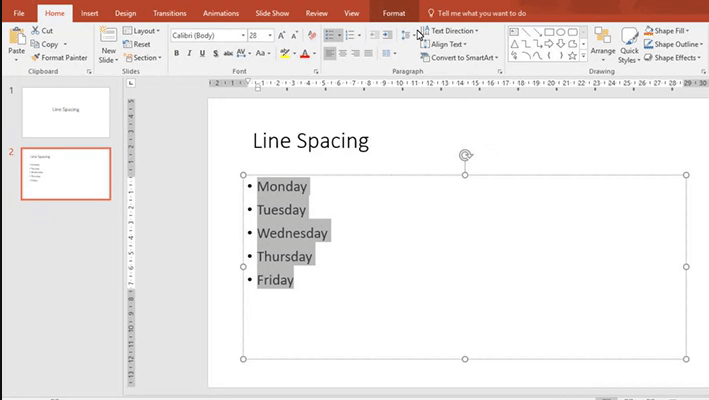Image resolution: width=709 pixels, height=400 pixels.
Task: Open the Transitions tab
Action: pyautogui.click(x=169, y=13)
